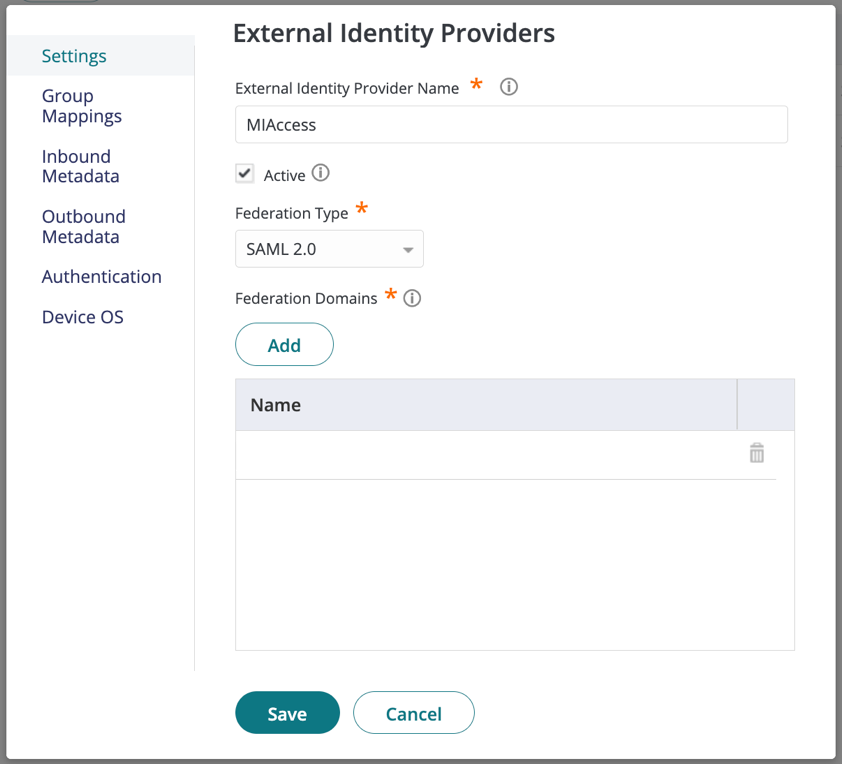Switch to the Authentication section
The width and height of the screenshot is (842, 764).
(x=101, y=276)
